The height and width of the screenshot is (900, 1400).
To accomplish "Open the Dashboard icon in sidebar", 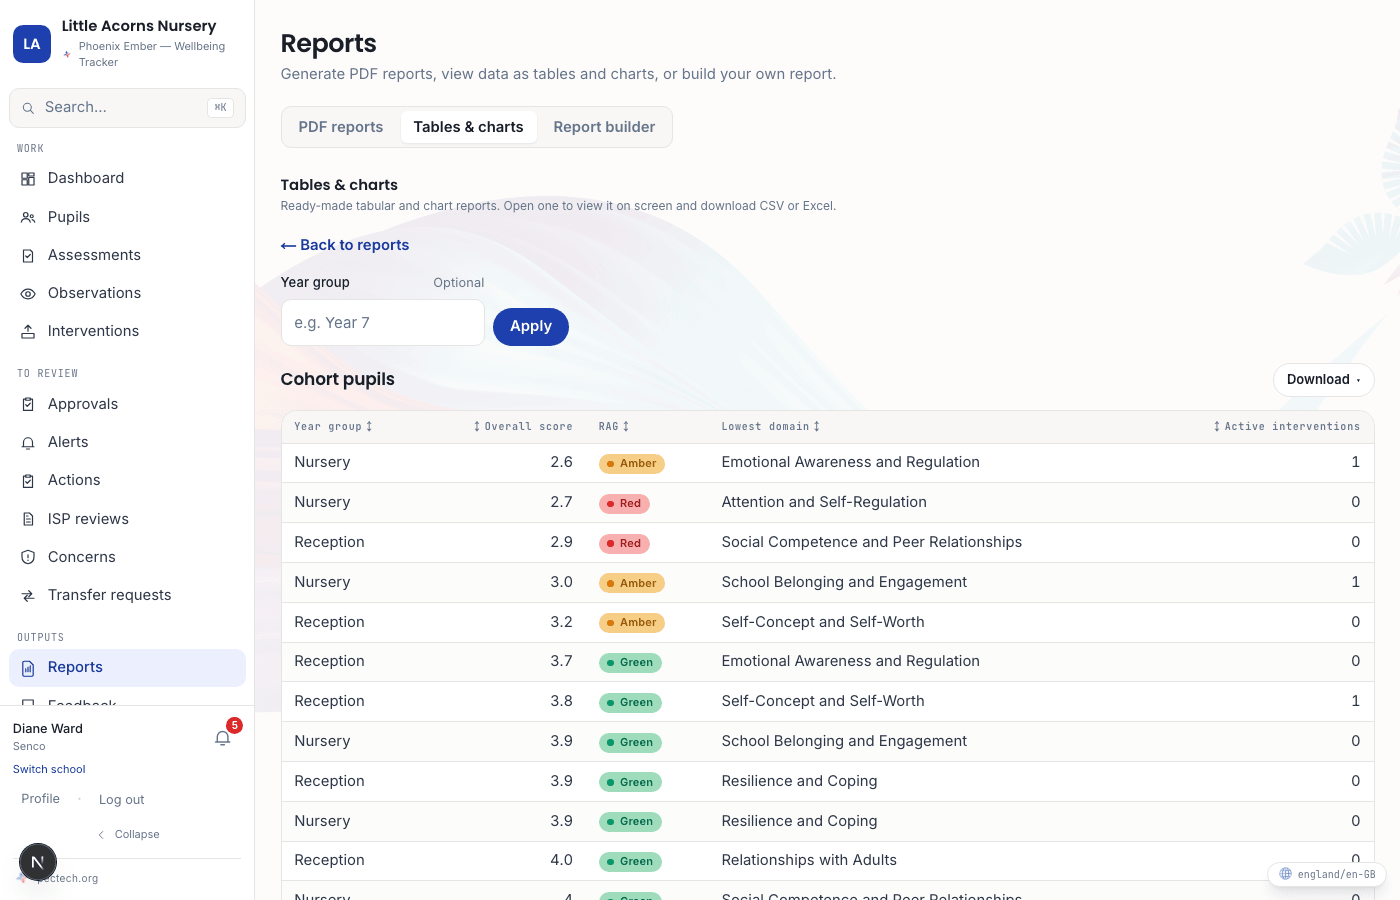I will point(28,179).
